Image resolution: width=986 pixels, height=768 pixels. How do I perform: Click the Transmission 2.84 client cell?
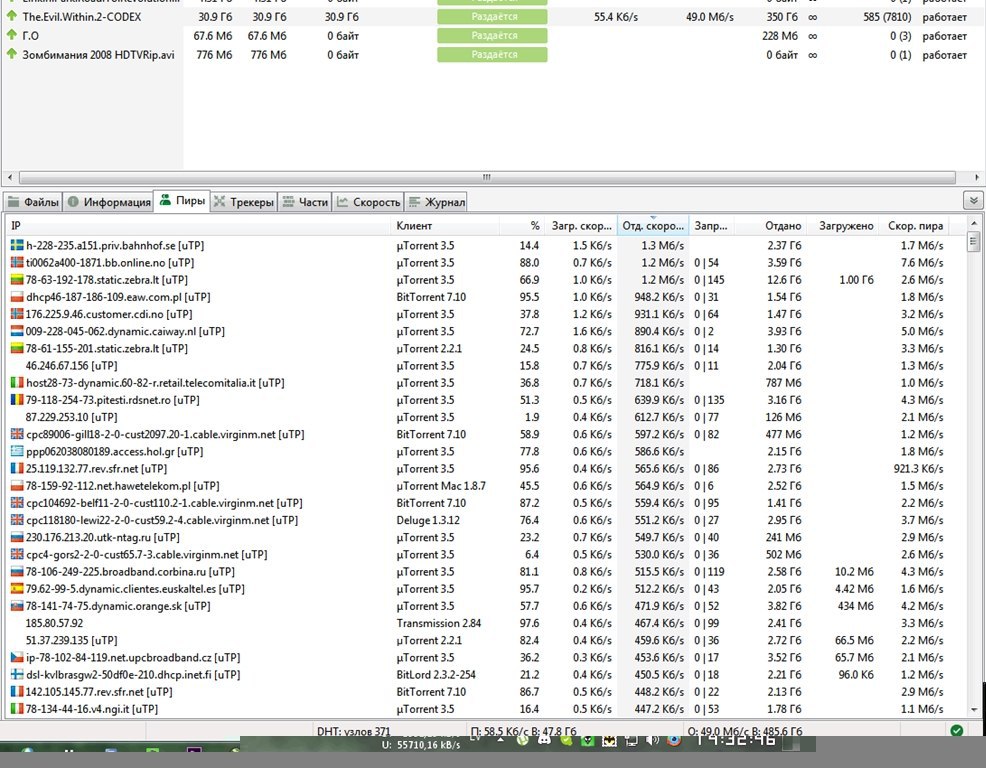coord(438,623)
